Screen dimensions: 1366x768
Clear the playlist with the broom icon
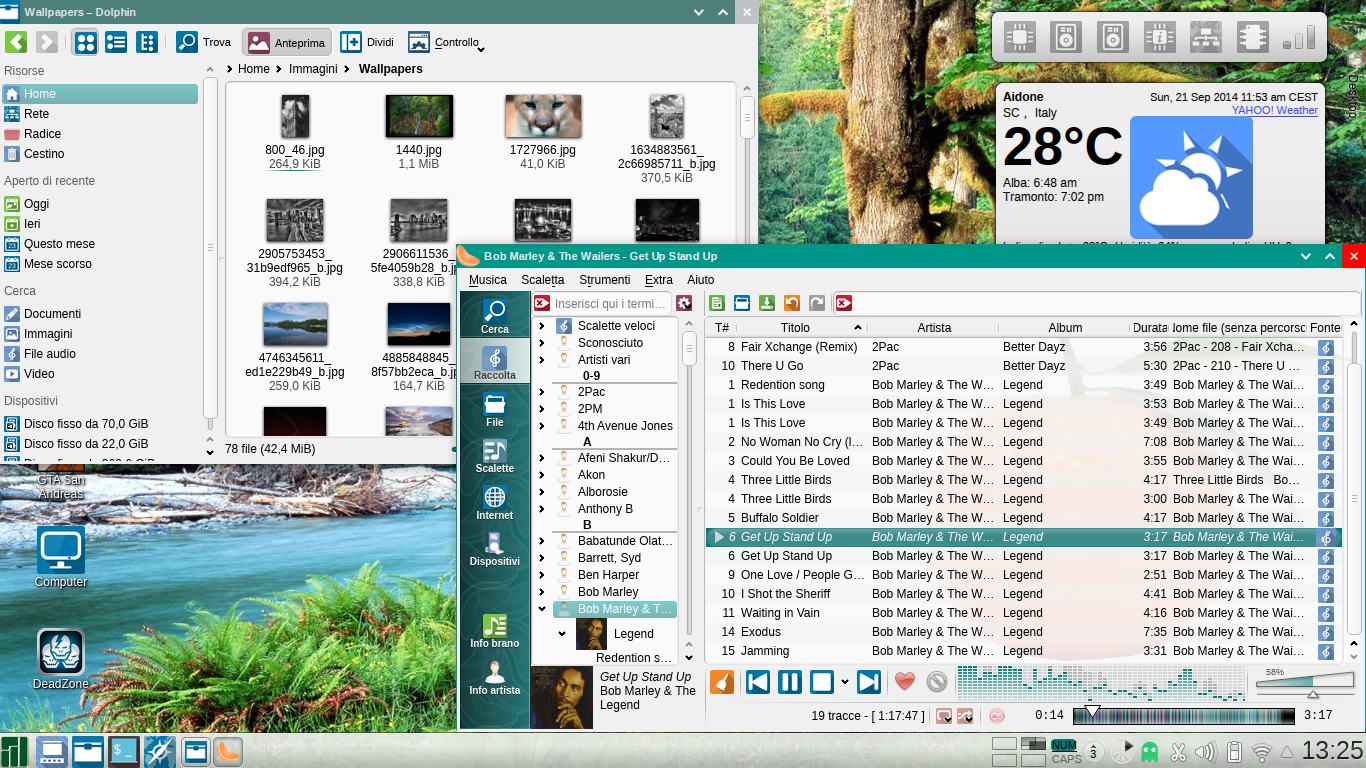[x=722, y=682]
